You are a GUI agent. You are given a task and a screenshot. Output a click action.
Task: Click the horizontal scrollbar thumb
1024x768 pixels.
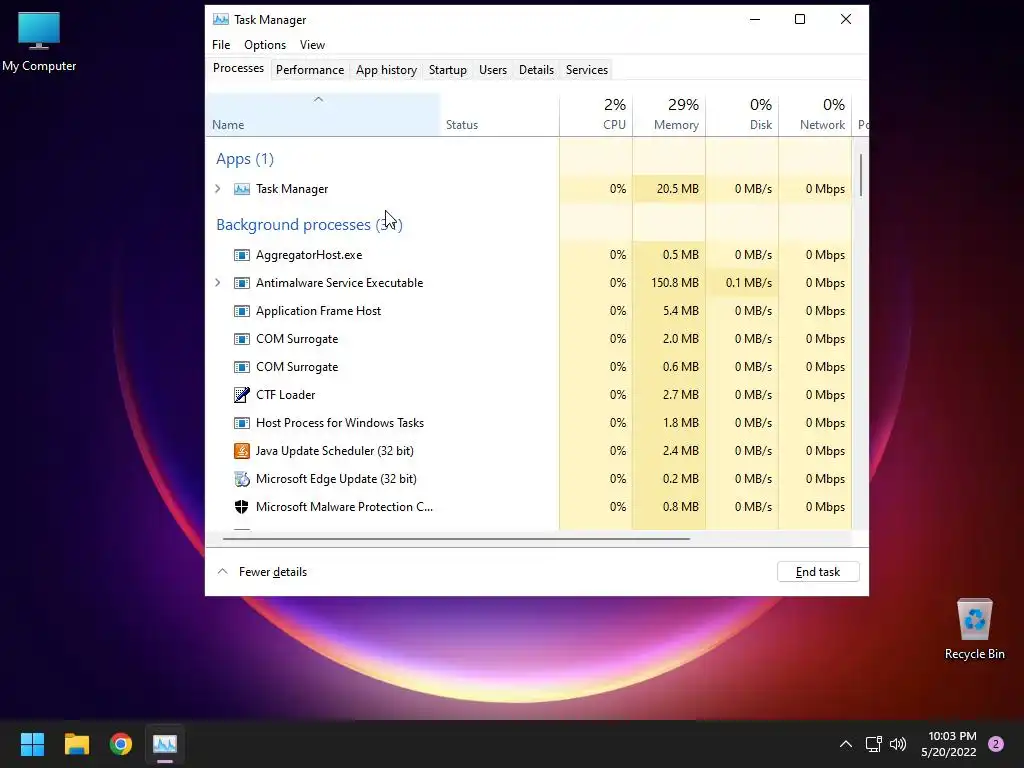(x=456, y=539)
